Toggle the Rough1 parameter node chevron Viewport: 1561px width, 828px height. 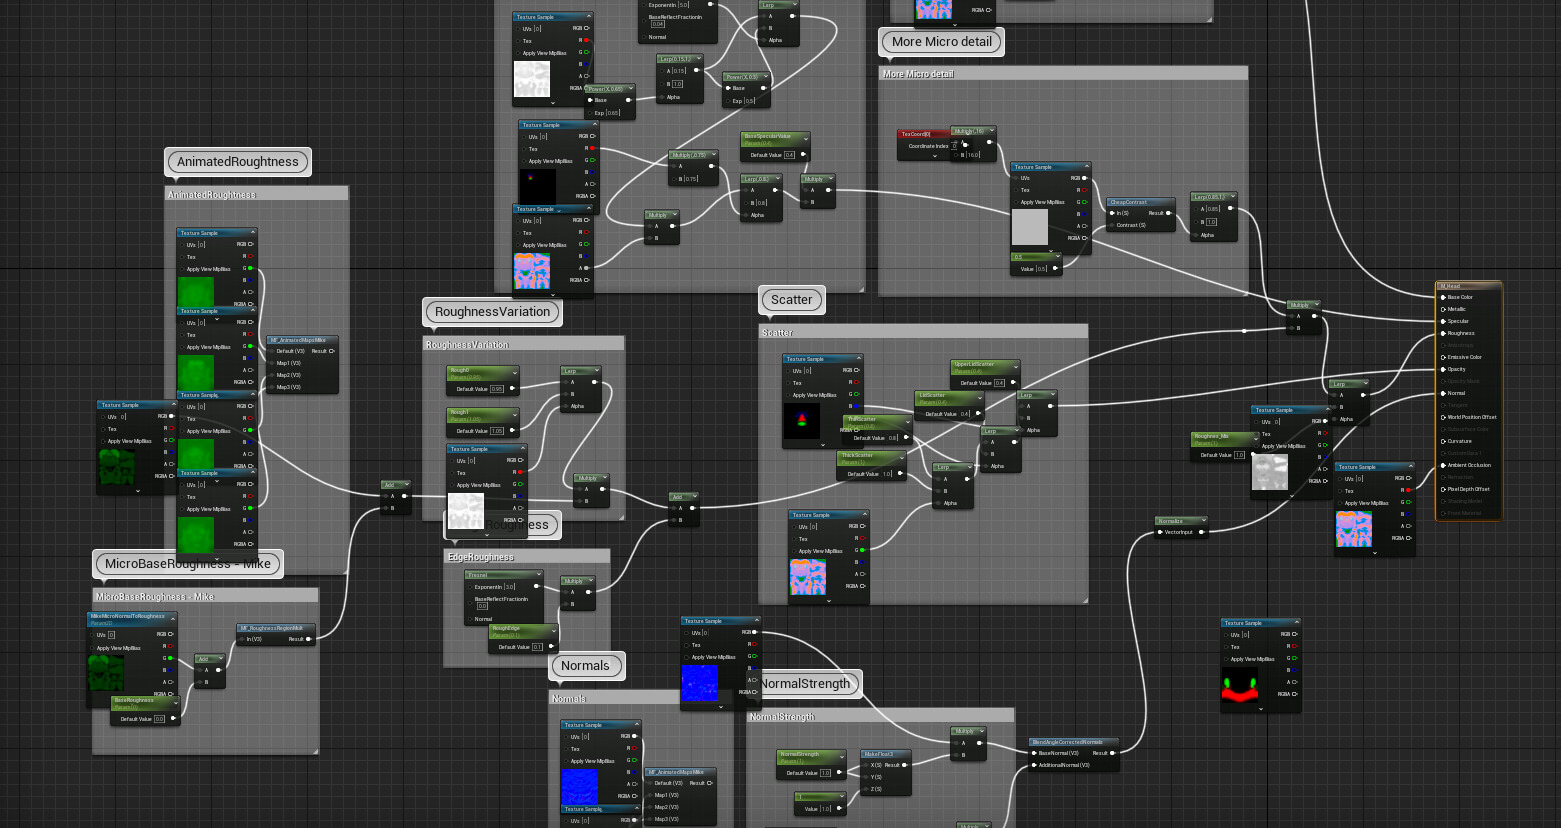pyautogui.click(x=513, y=414)
